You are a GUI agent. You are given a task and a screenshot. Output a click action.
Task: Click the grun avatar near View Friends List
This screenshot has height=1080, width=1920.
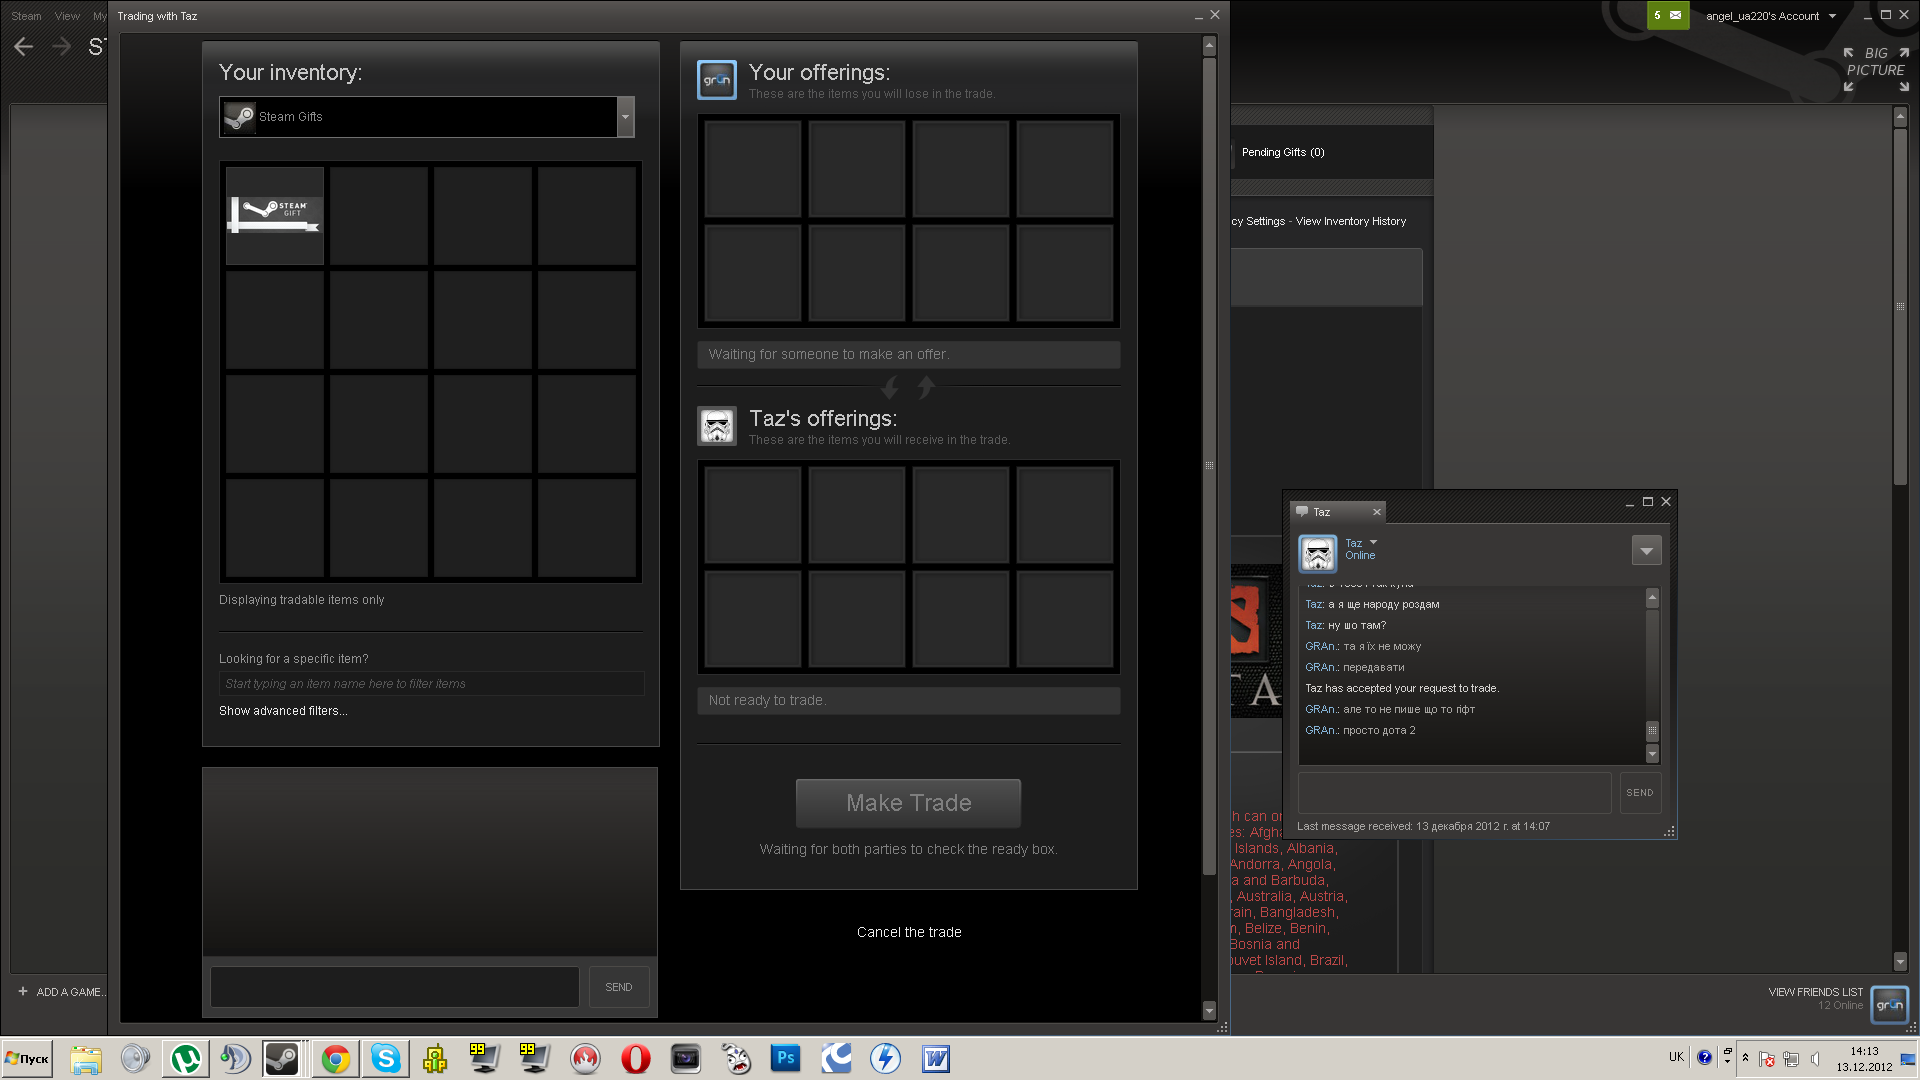pos(1890,1005)
